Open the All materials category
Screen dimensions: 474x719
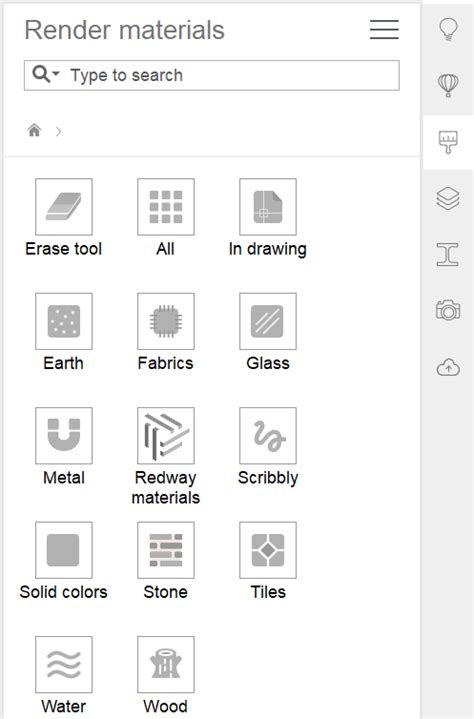tap(166, 207)
